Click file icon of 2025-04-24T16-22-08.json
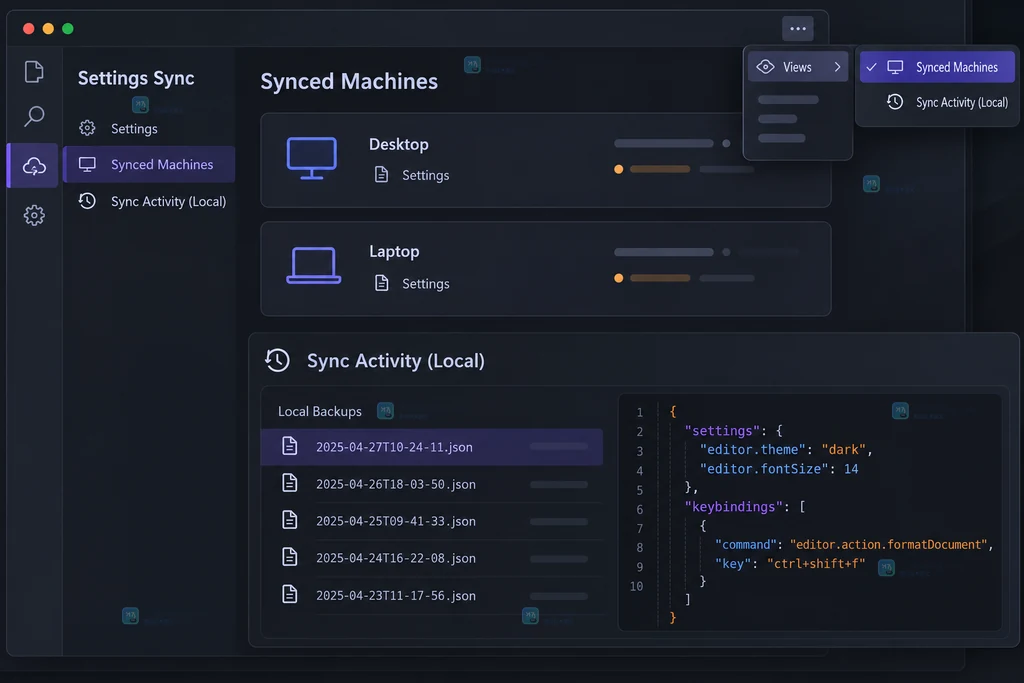This screenshot has height=683, width=1024. (x=289, y=557)
